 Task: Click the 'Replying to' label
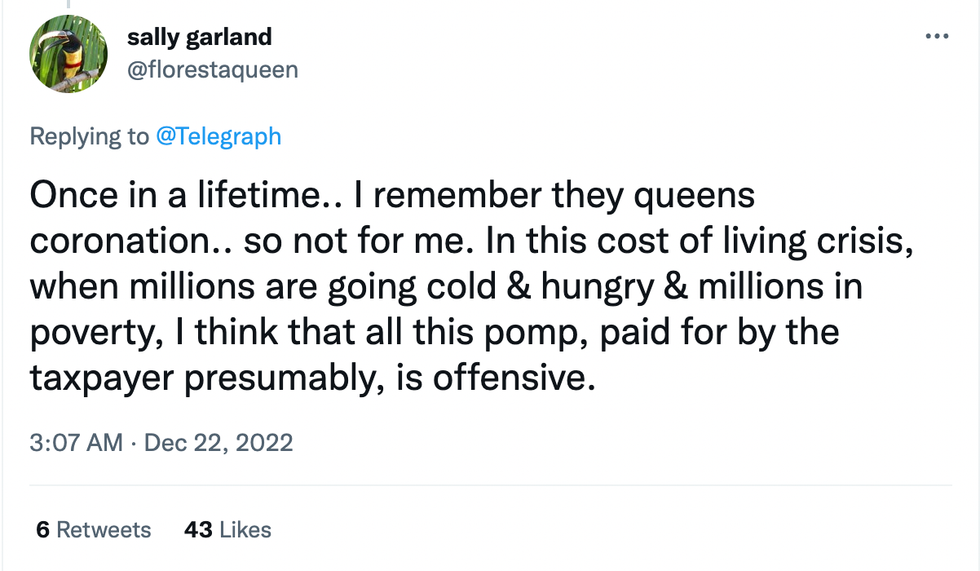pyautogui.click(x=89, y=136)
